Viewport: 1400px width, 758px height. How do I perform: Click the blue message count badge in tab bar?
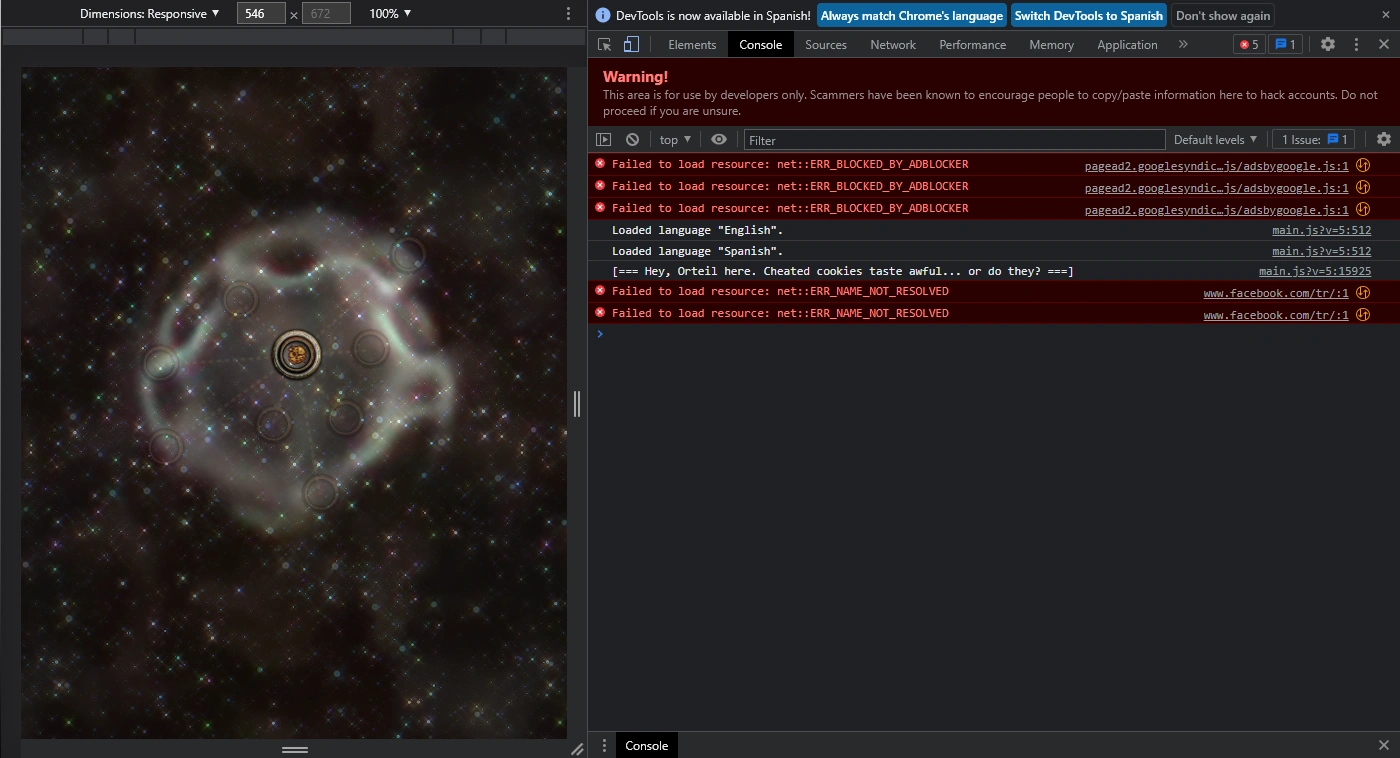tap(1285, 44)
